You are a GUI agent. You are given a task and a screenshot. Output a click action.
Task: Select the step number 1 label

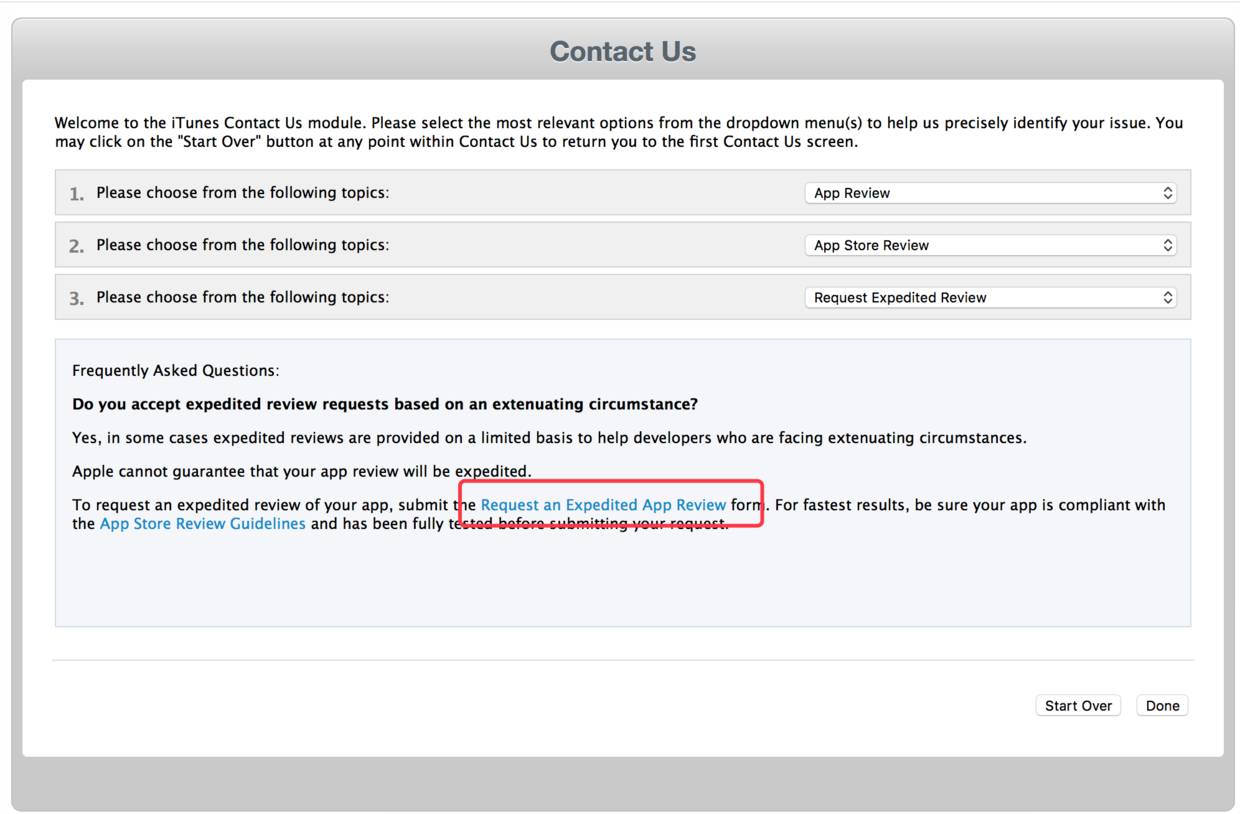(76, 194)
